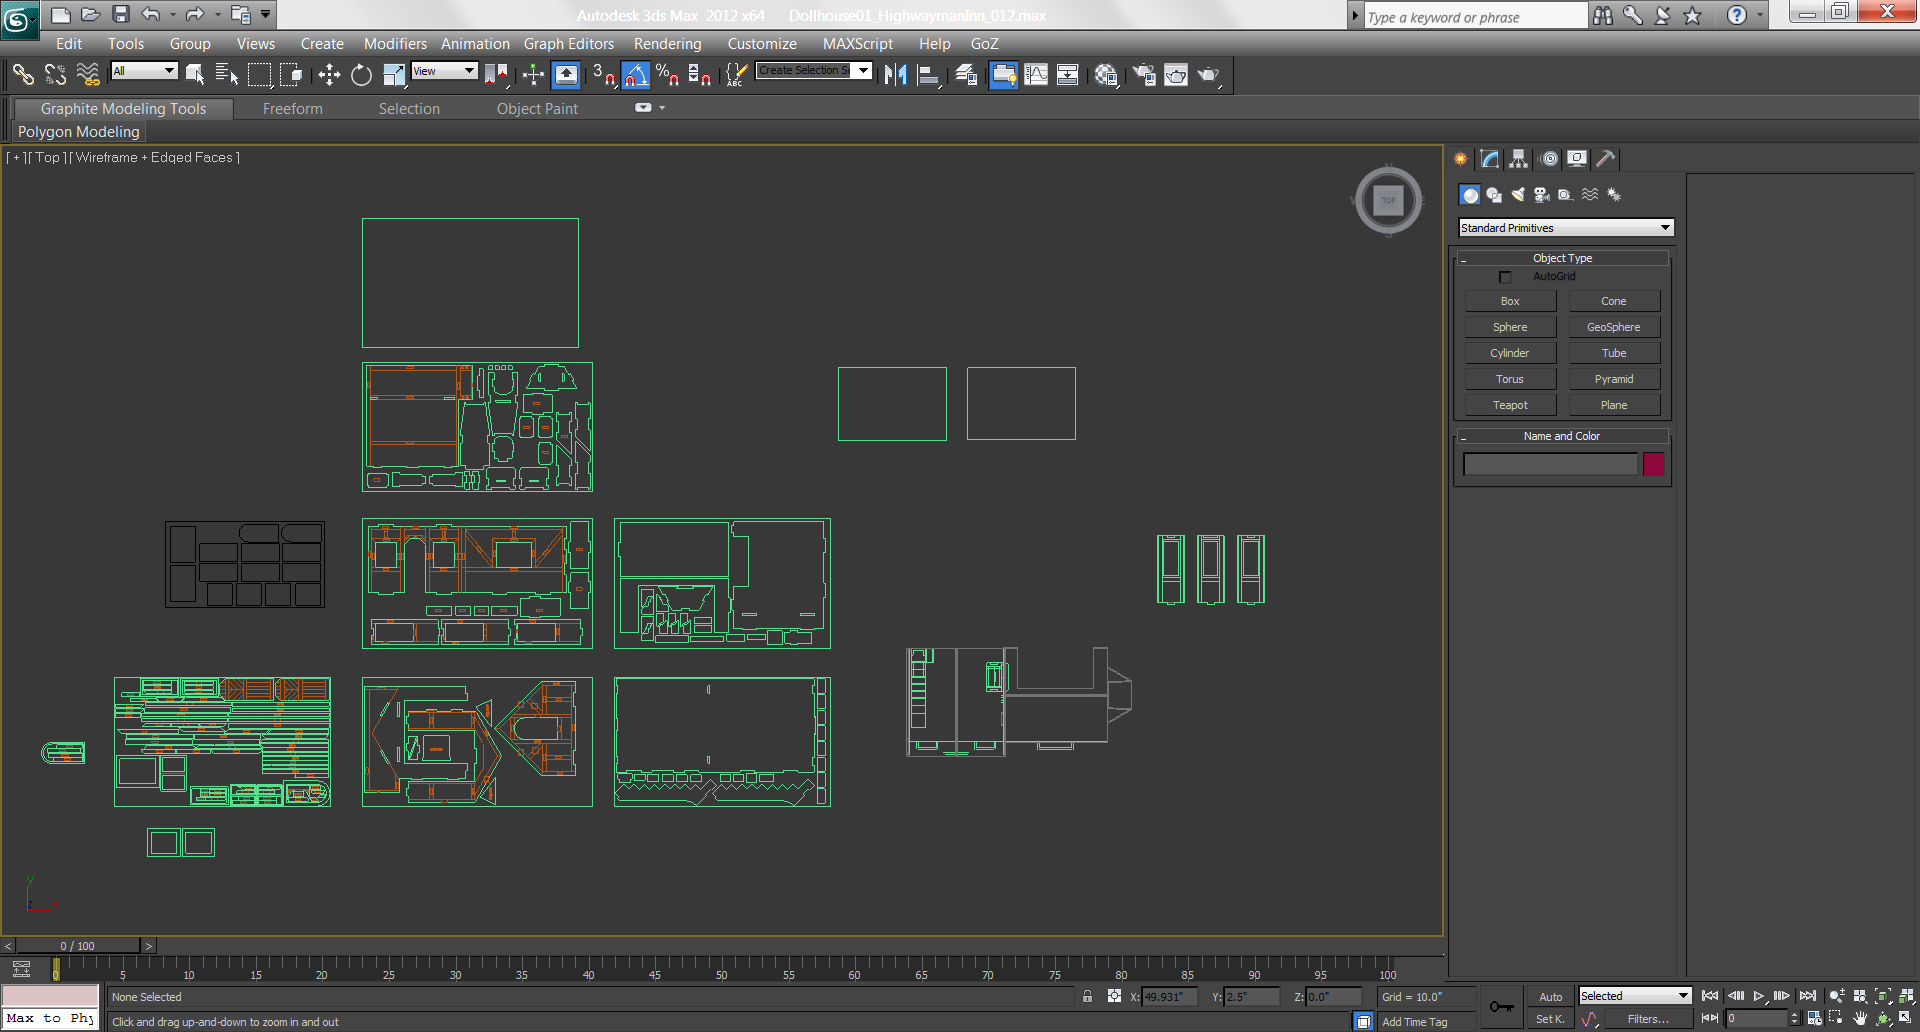
Task: Open the Rendering menu
Action: point(667,44)
